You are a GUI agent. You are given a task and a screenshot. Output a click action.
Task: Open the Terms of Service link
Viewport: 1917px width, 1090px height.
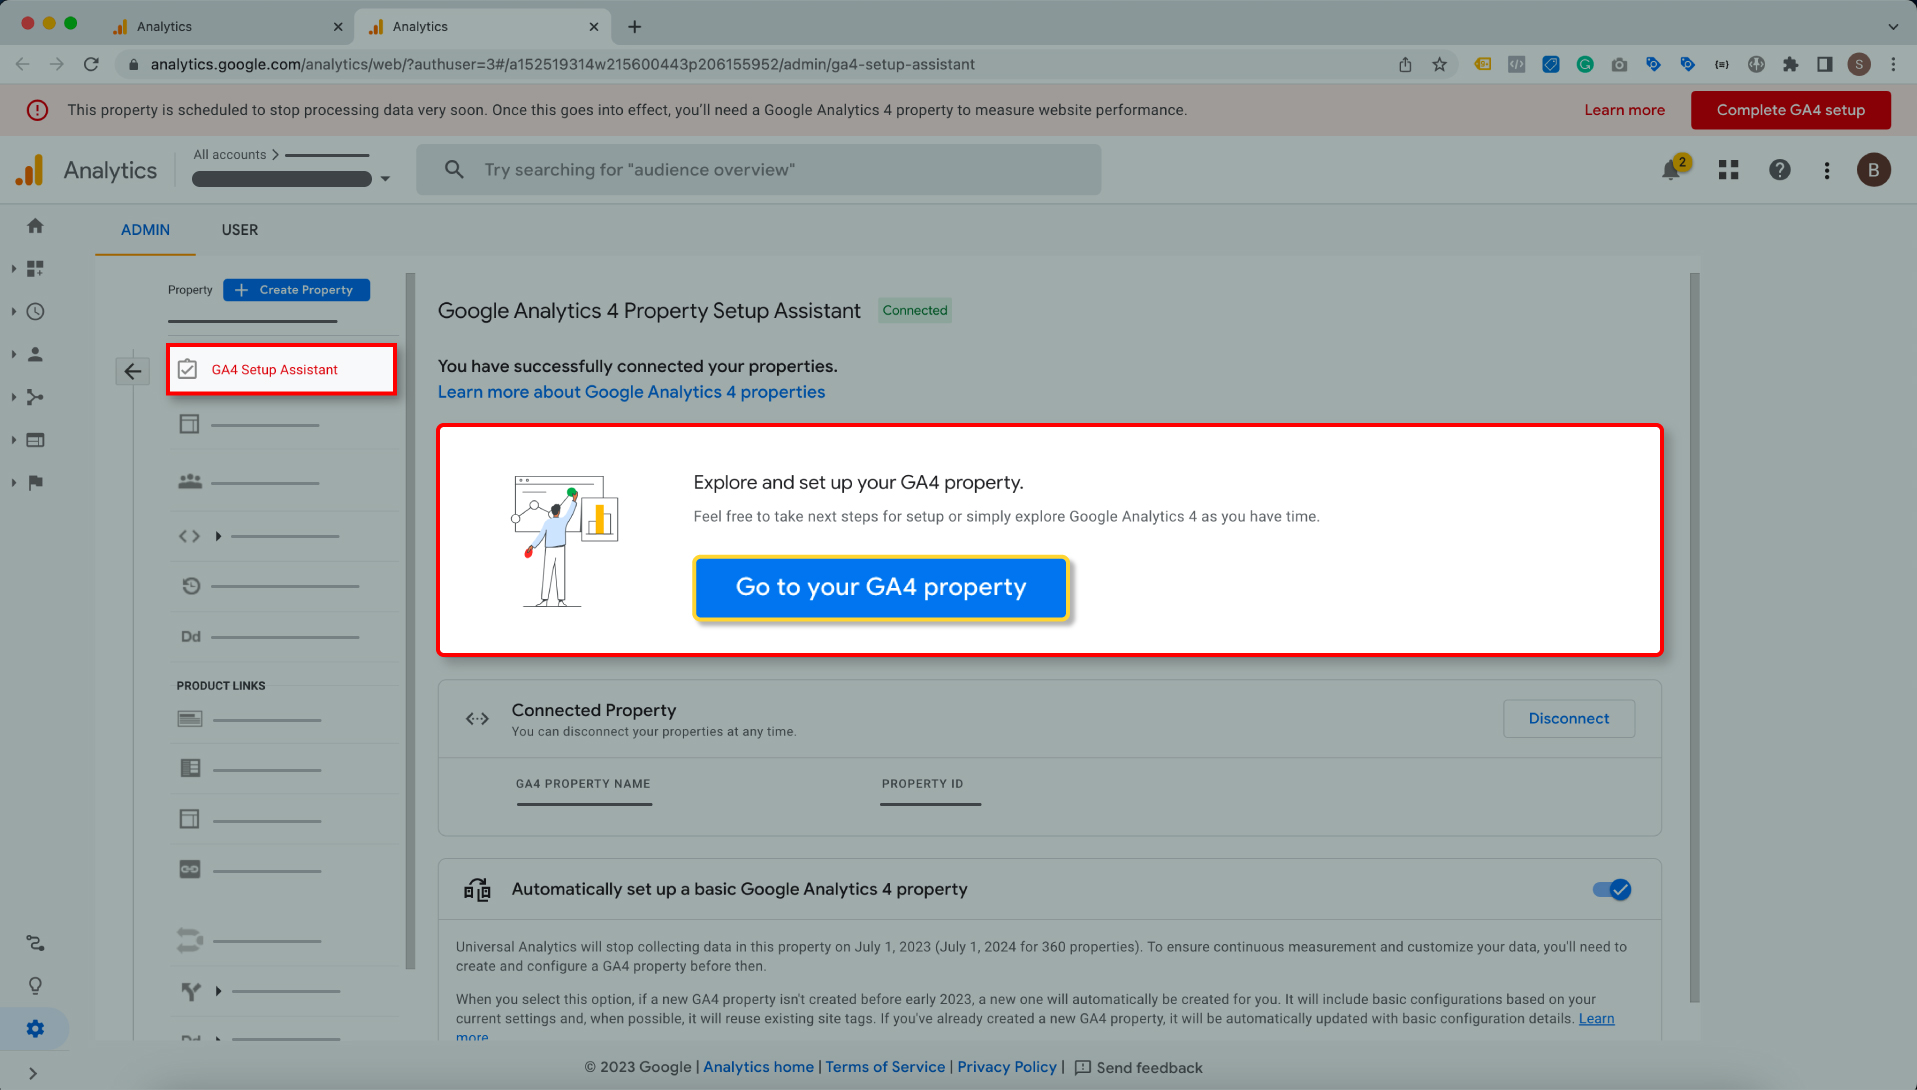[x=885, y=1067]
